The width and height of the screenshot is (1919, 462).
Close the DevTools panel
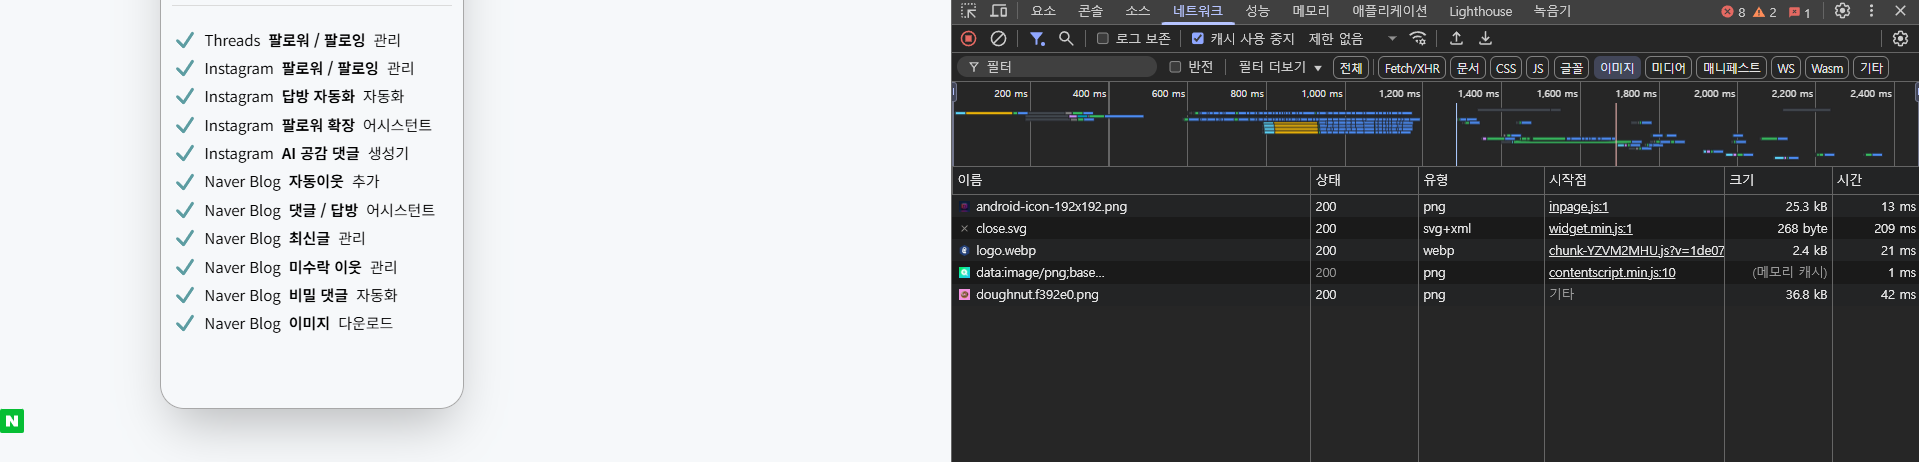click(1900, 11)
